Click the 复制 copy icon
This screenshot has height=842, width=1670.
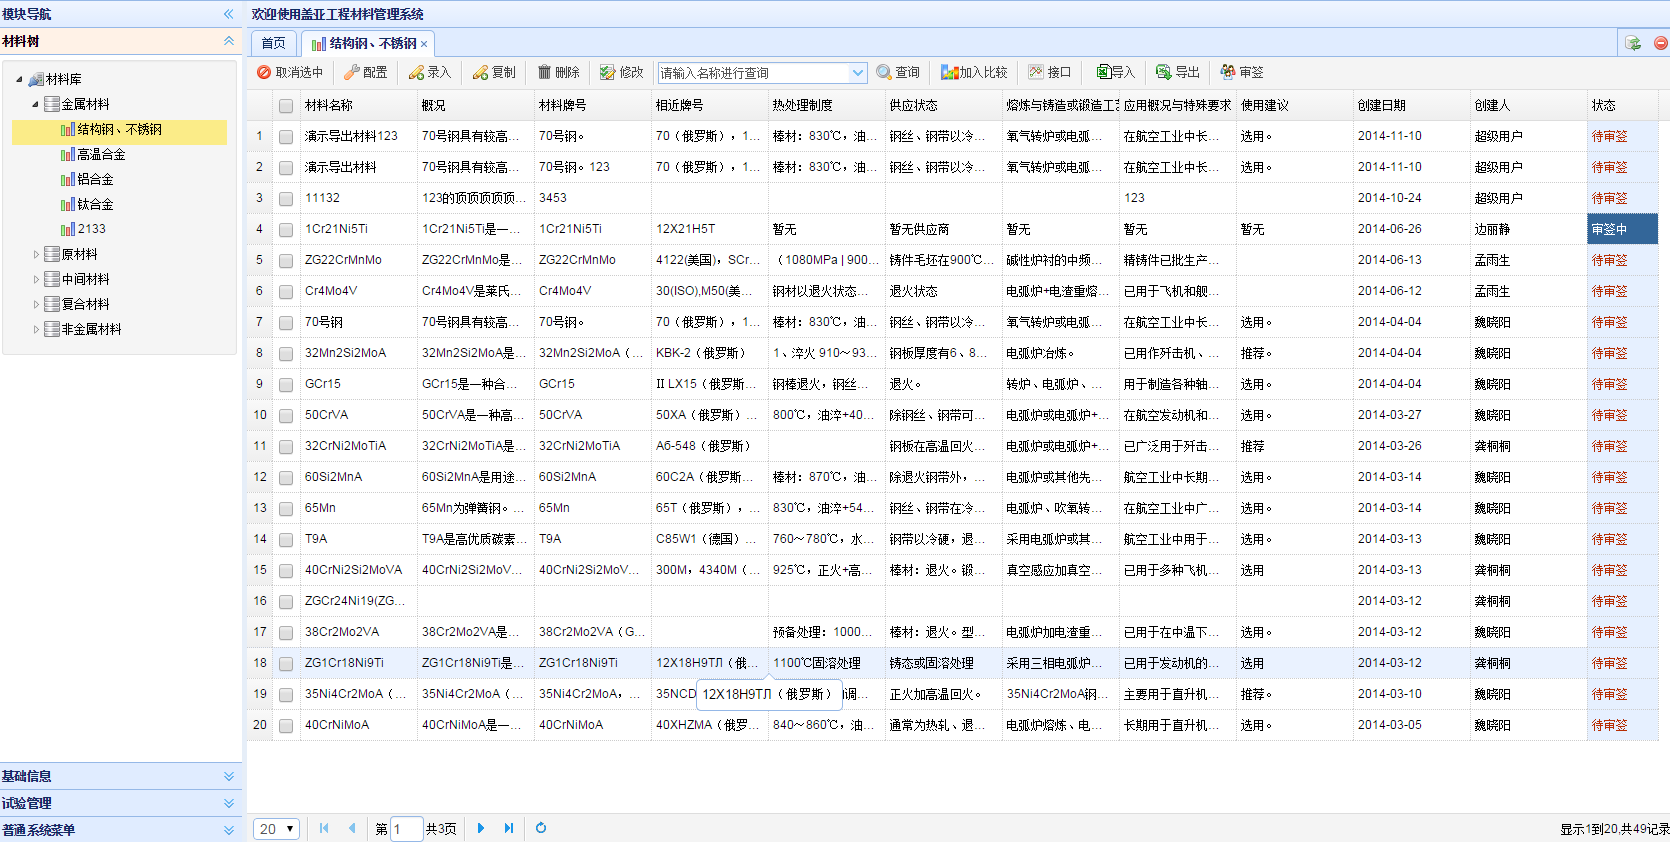coord(480,72)
